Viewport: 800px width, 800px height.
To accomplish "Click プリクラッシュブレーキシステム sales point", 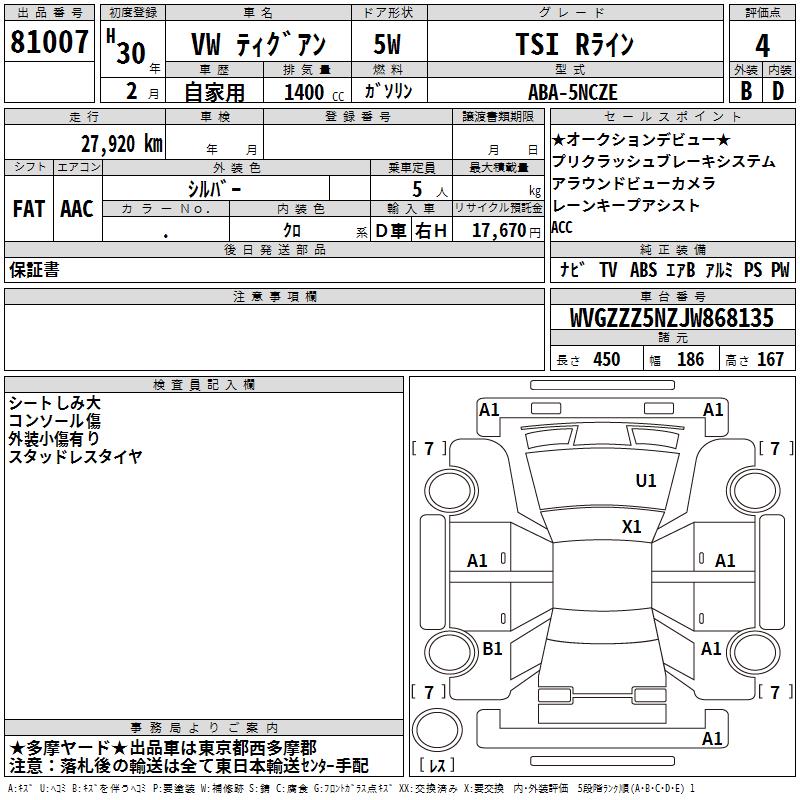I will point(663,161).
